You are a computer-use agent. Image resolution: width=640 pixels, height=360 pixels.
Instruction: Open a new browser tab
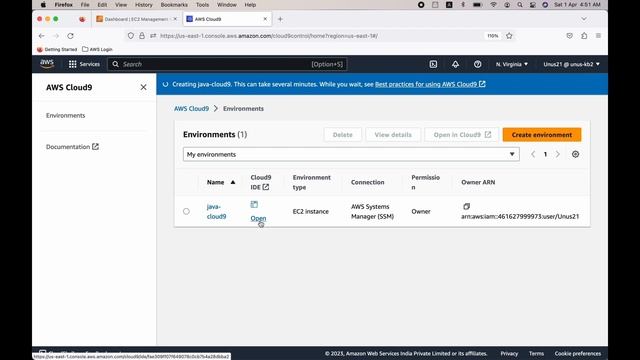click(x=280, y=19)
